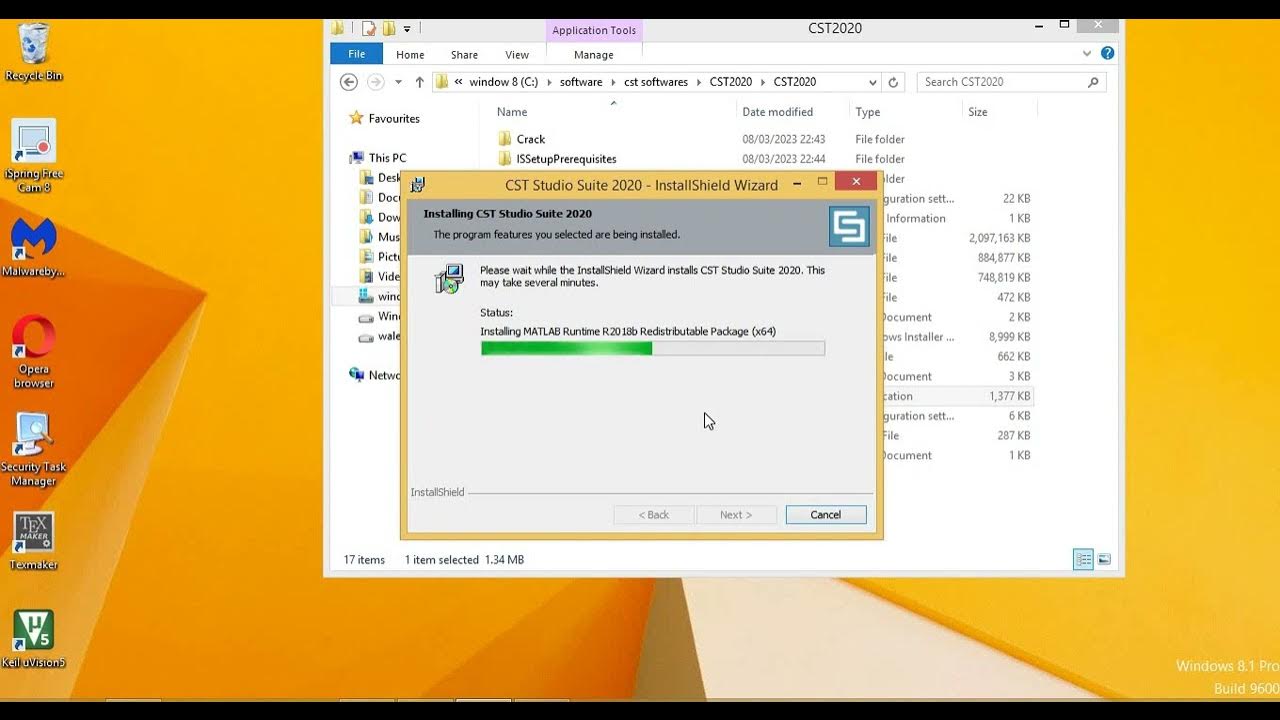This screenshot has width=1280, height=720.
Task: Click the InstallShield title bar icon
Action: tap(418, 185)
